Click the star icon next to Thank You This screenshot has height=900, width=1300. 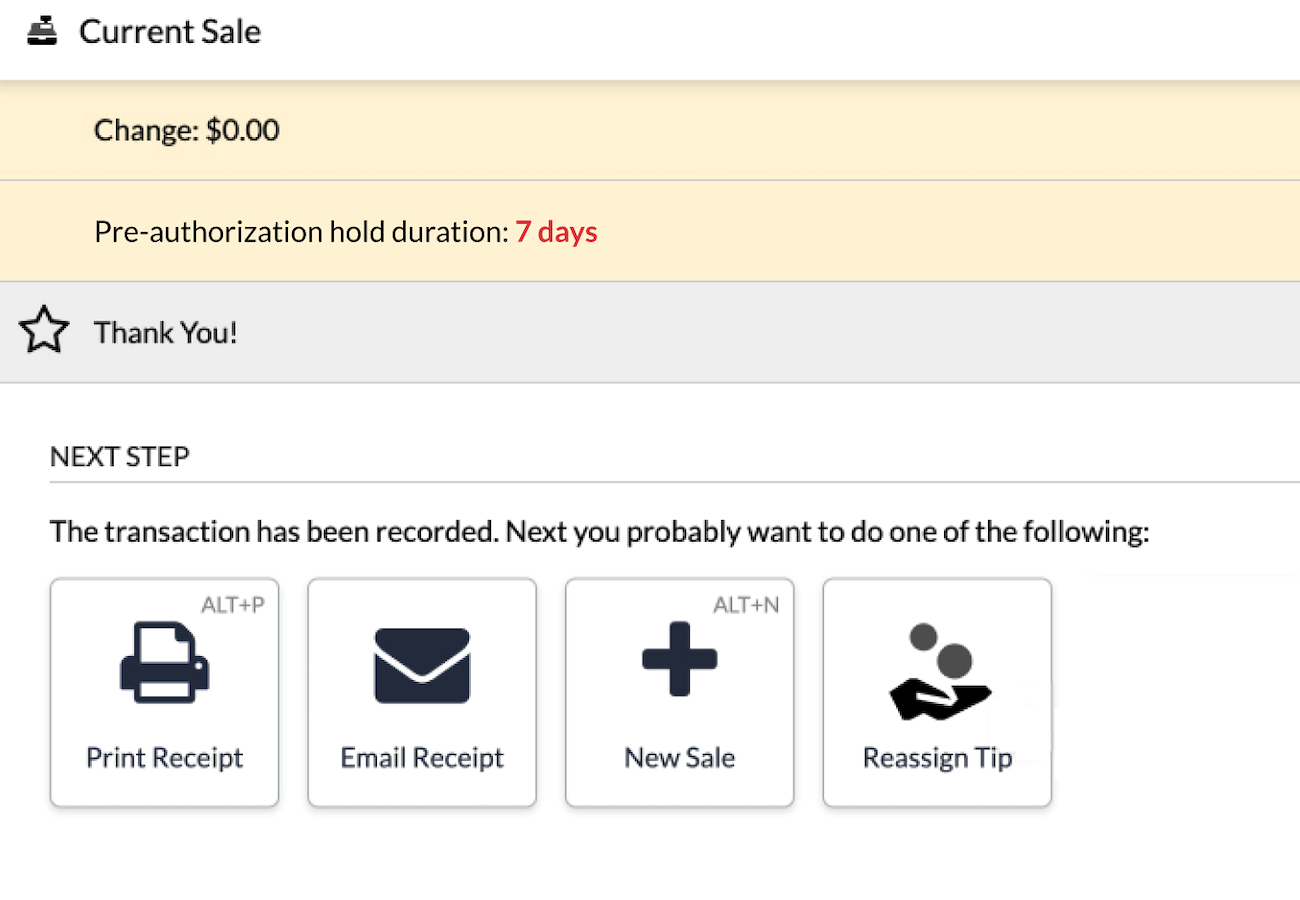(43, 329)
